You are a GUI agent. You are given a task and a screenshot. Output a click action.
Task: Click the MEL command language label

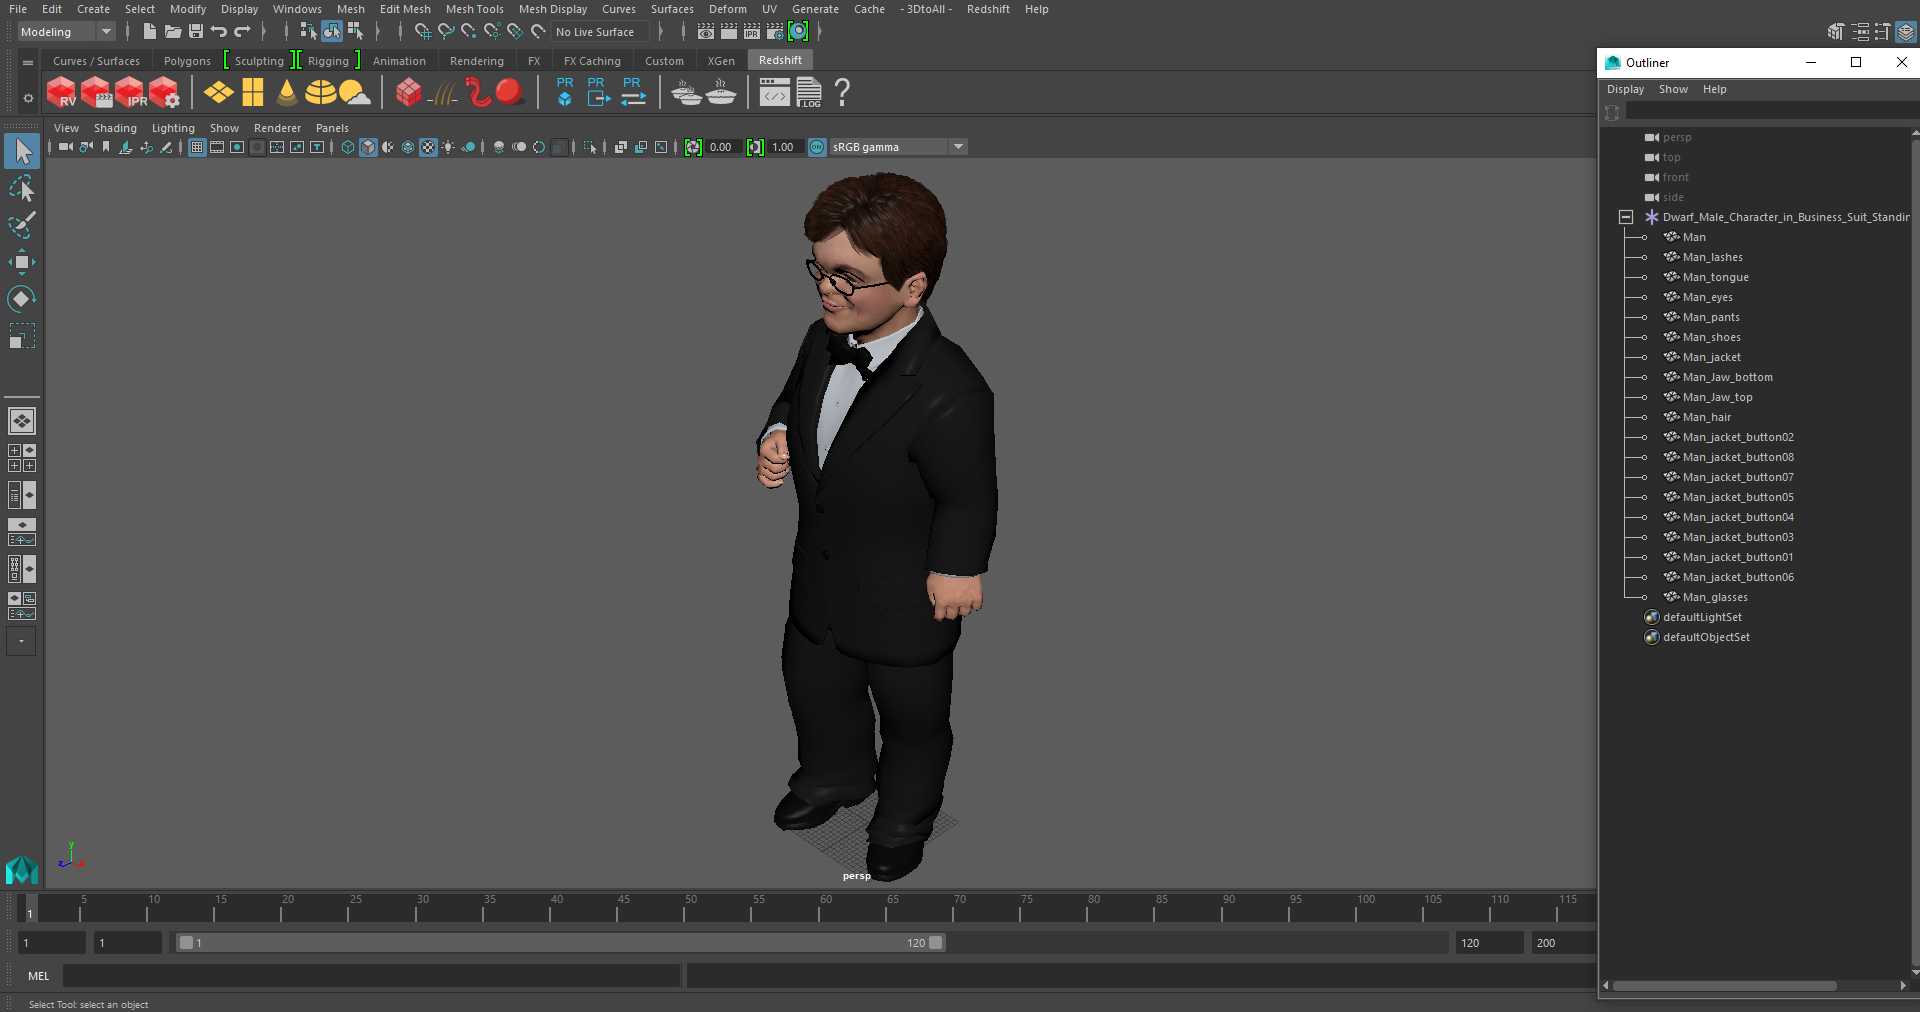[x=38, y=976]
